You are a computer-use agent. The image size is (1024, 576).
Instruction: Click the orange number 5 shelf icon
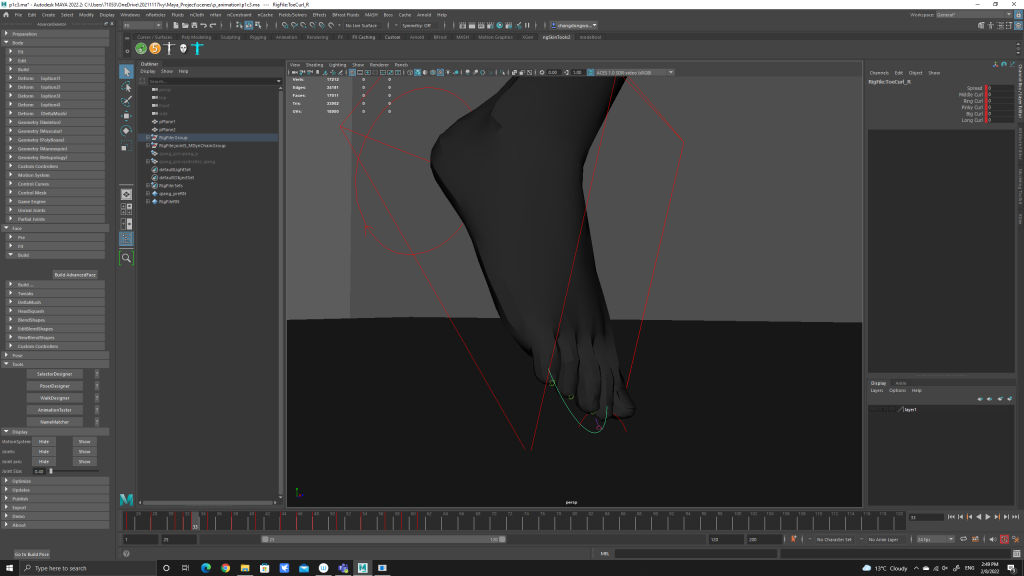pos(155,48)
